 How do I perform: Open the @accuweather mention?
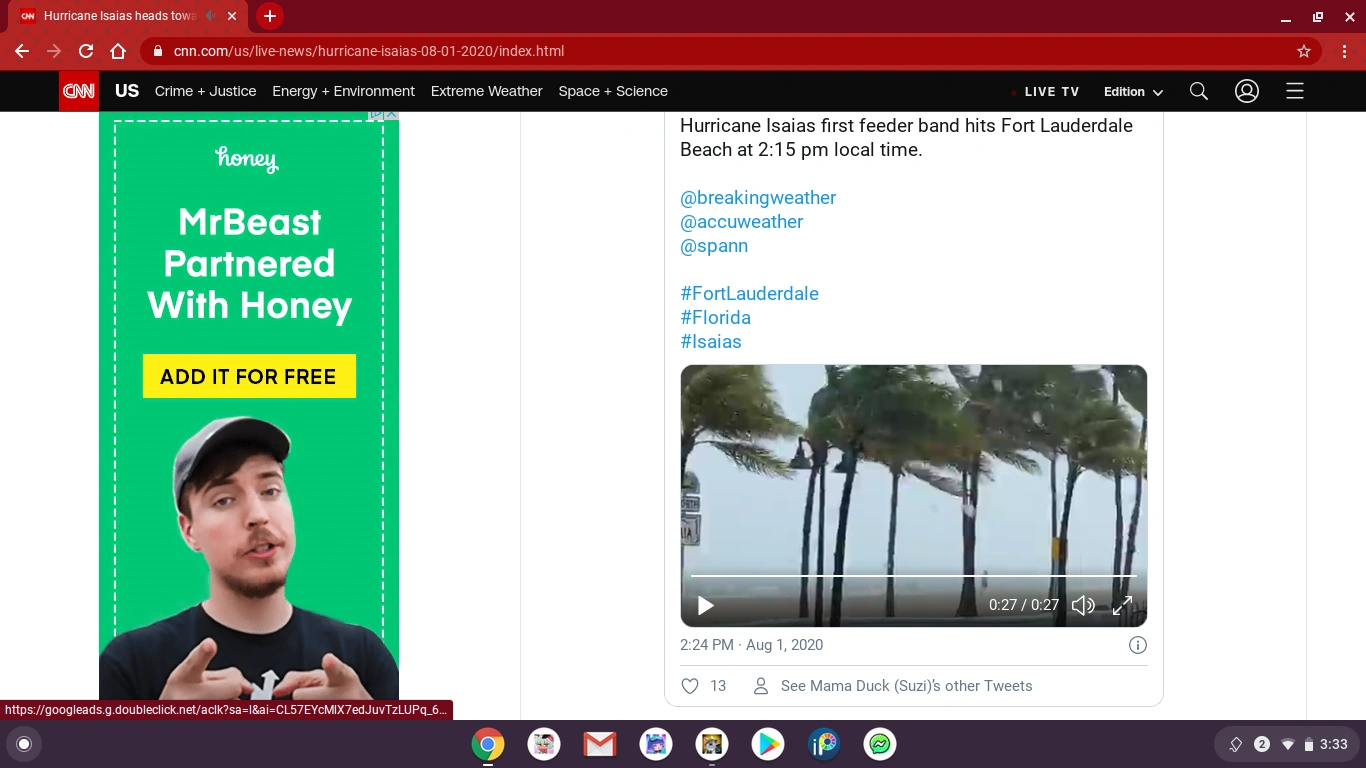[742, 222]
